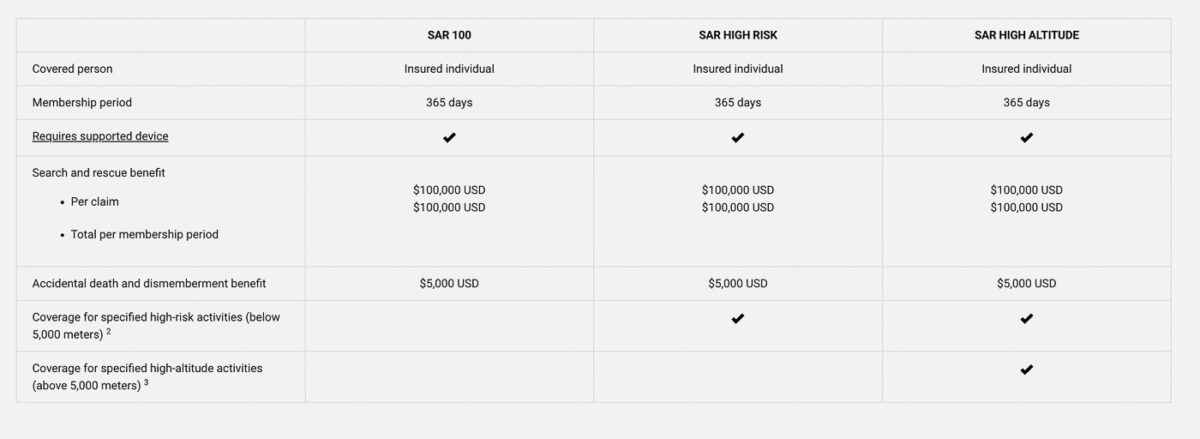Click the Total per membership period bullet

144,235
